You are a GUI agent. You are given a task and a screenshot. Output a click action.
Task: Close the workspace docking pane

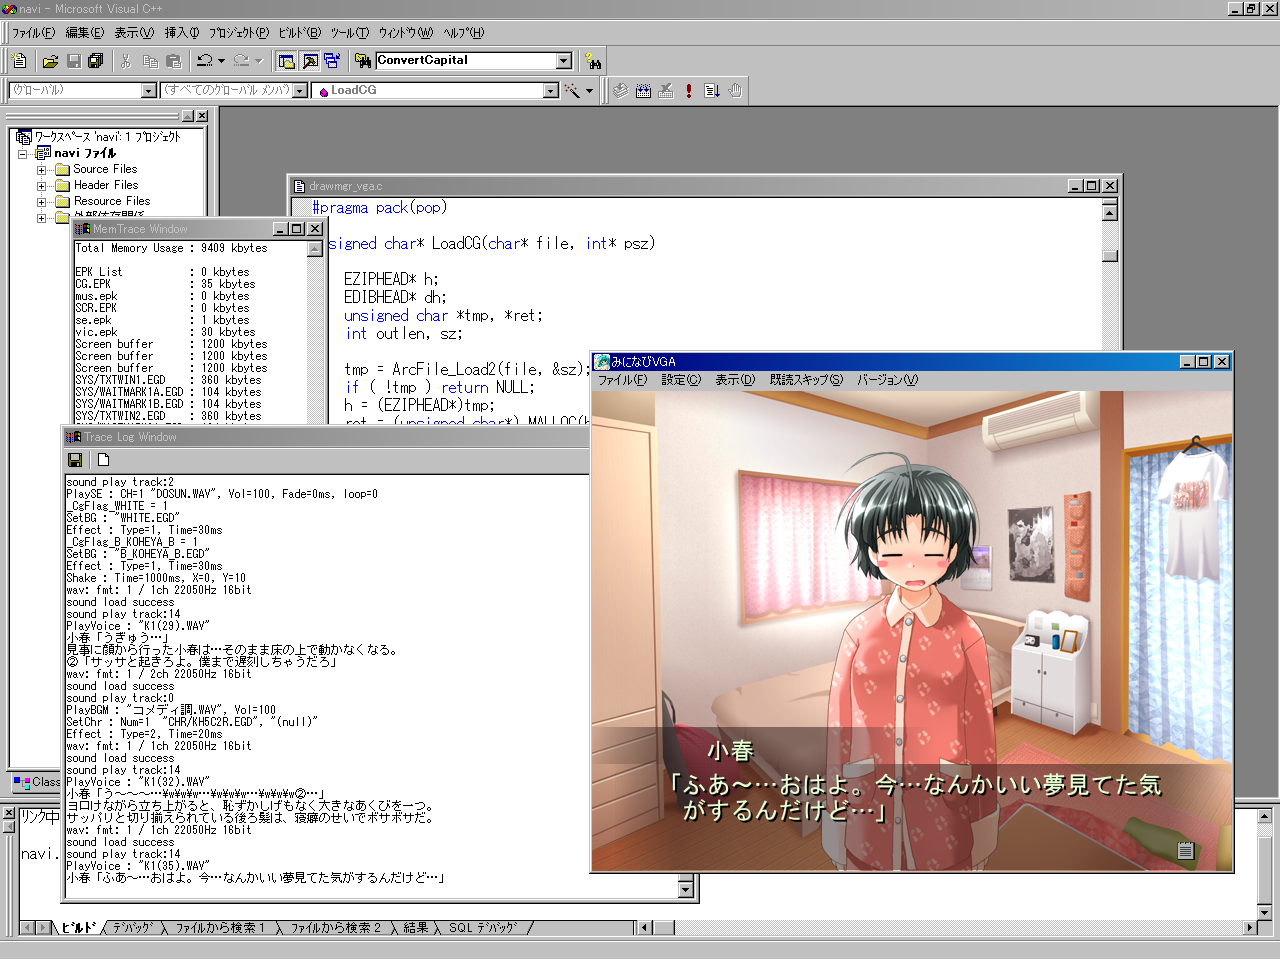(x=202, y=116)
